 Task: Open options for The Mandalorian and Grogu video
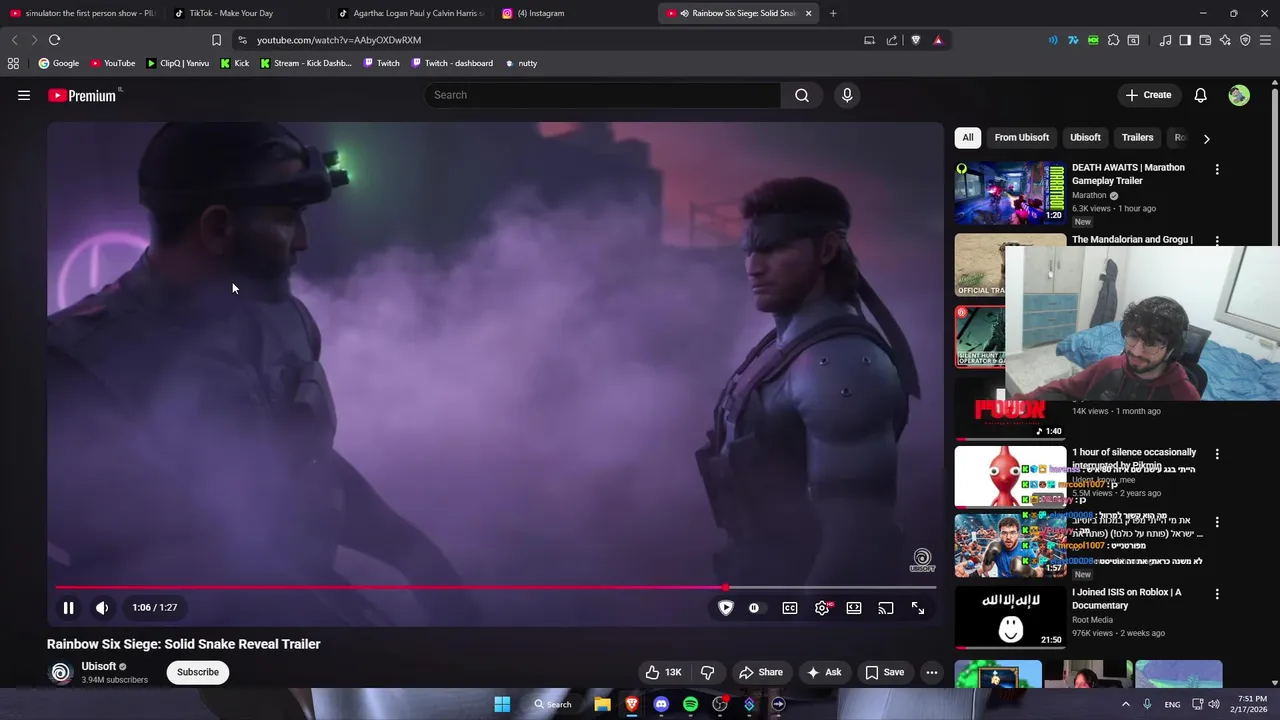coord(1217,241)
